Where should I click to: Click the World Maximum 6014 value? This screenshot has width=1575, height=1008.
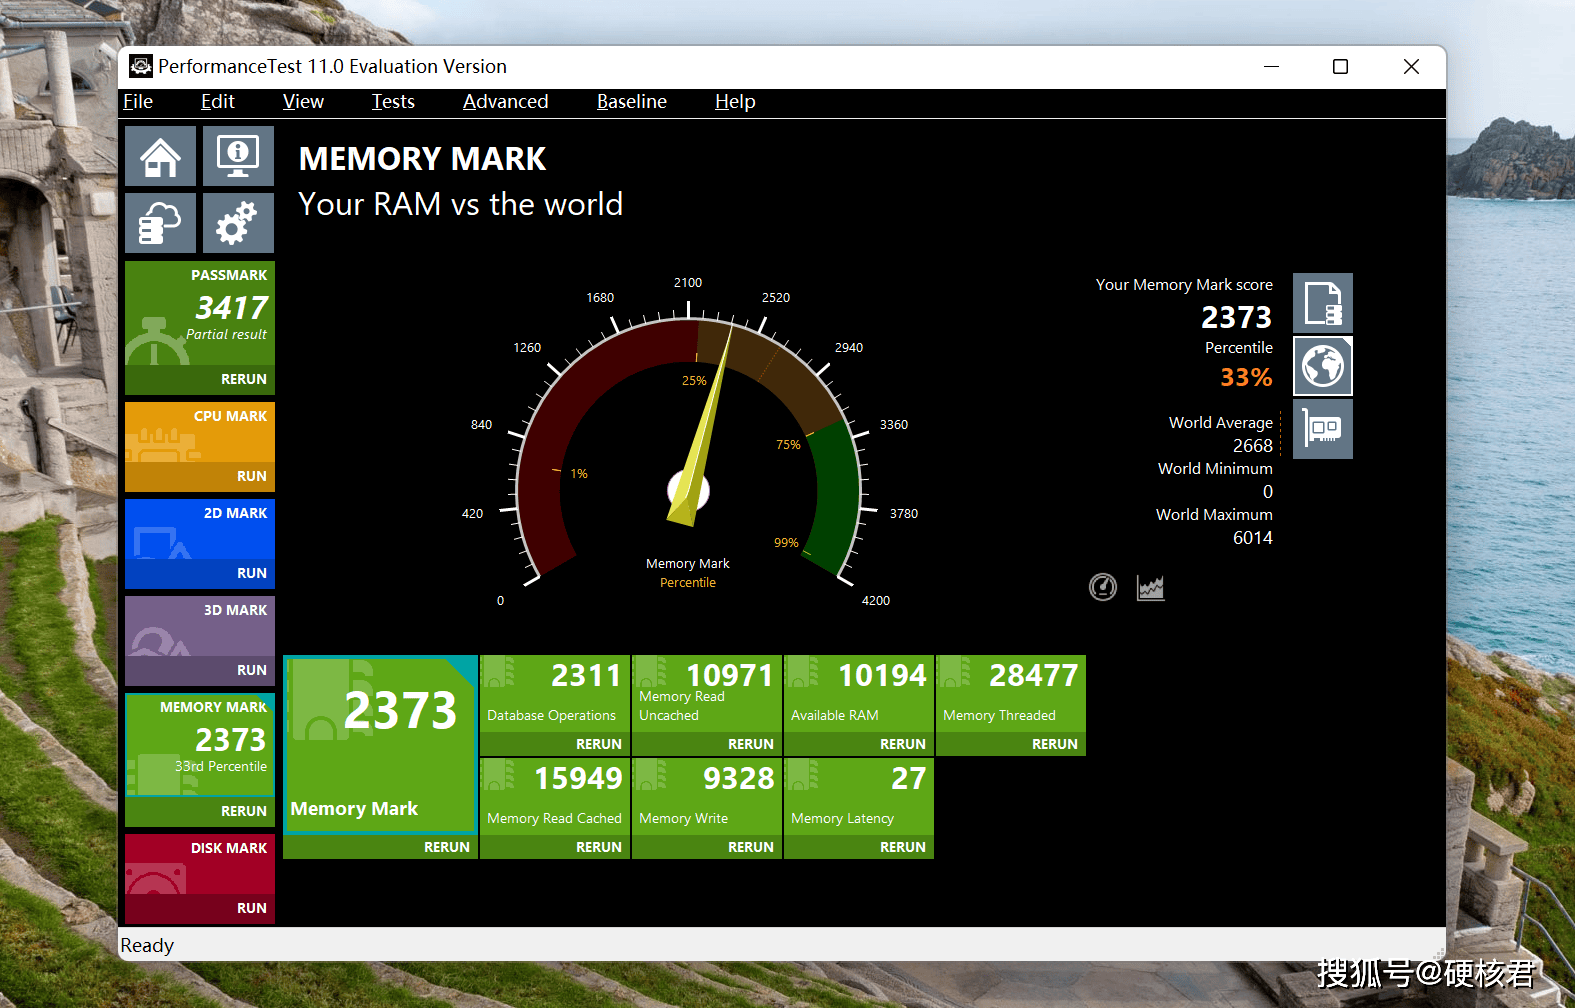(1252, 538)
